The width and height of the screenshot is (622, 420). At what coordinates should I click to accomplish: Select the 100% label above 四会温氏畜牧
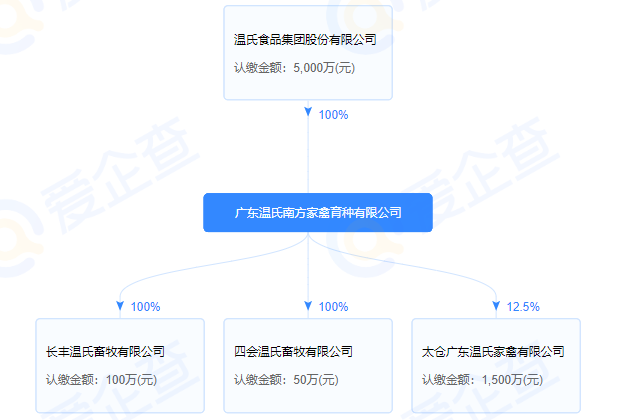(333, 307)
